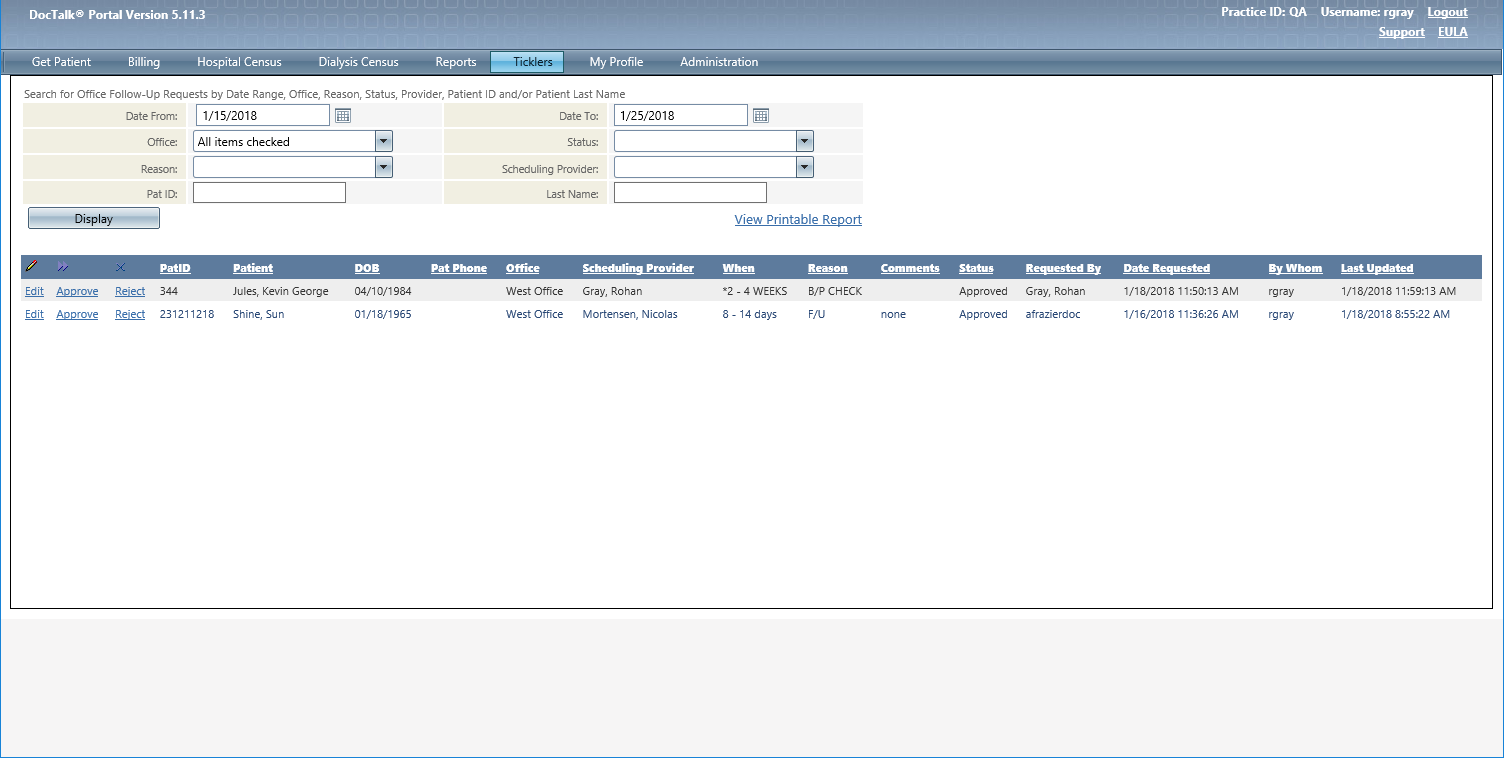Open the Date To calendar picker icon
Image resolution: width=1504 pixels, height=758 pixels.
[x=760, y=116]
